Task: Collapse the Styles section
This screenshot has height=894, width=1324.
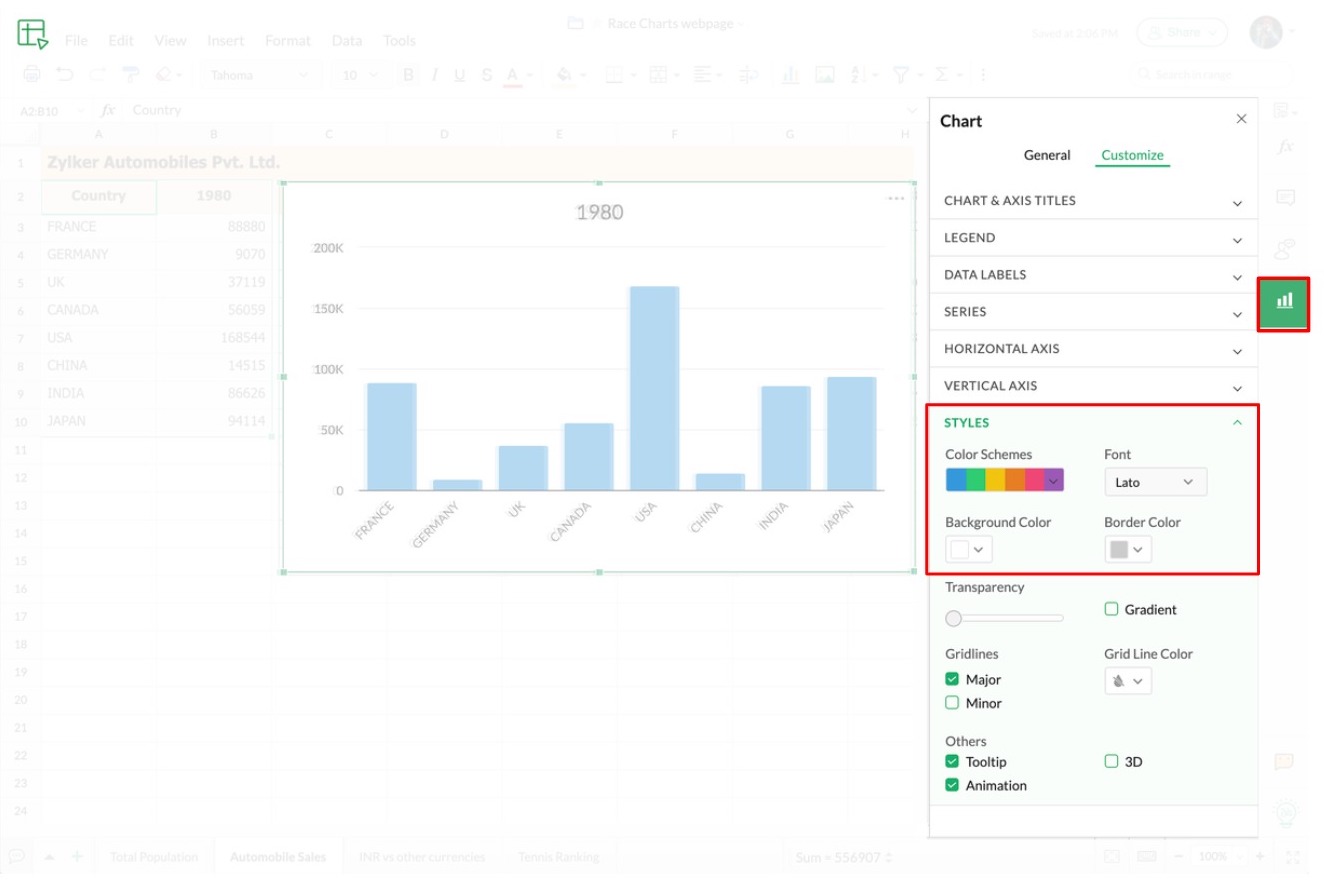Action: coord(1093,423)
